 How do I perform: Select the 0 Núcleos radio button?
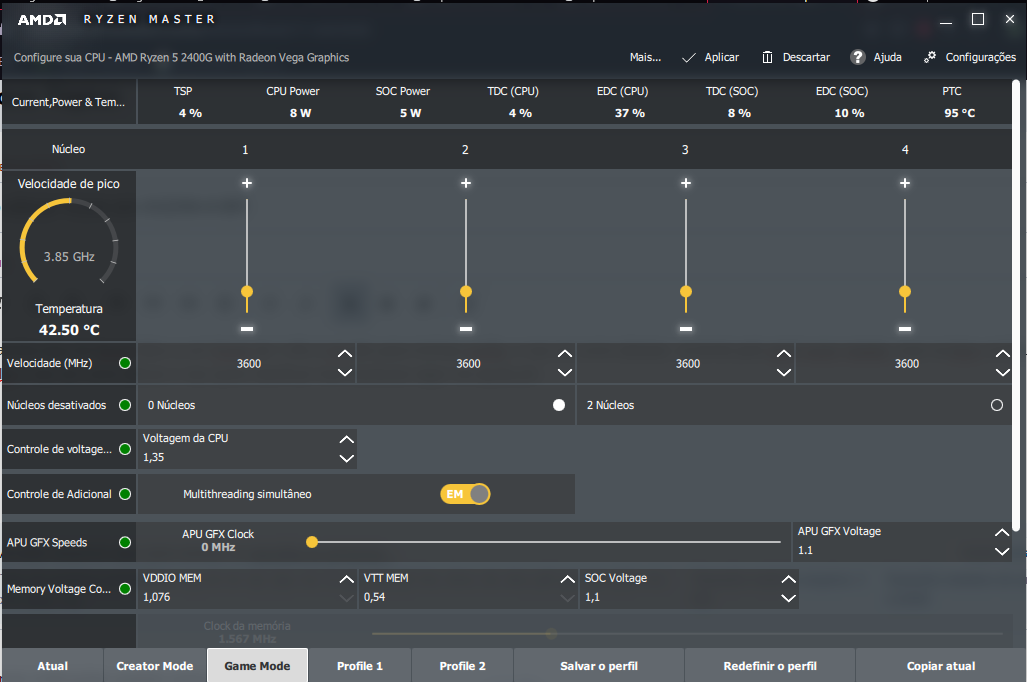tap(559, 405)
